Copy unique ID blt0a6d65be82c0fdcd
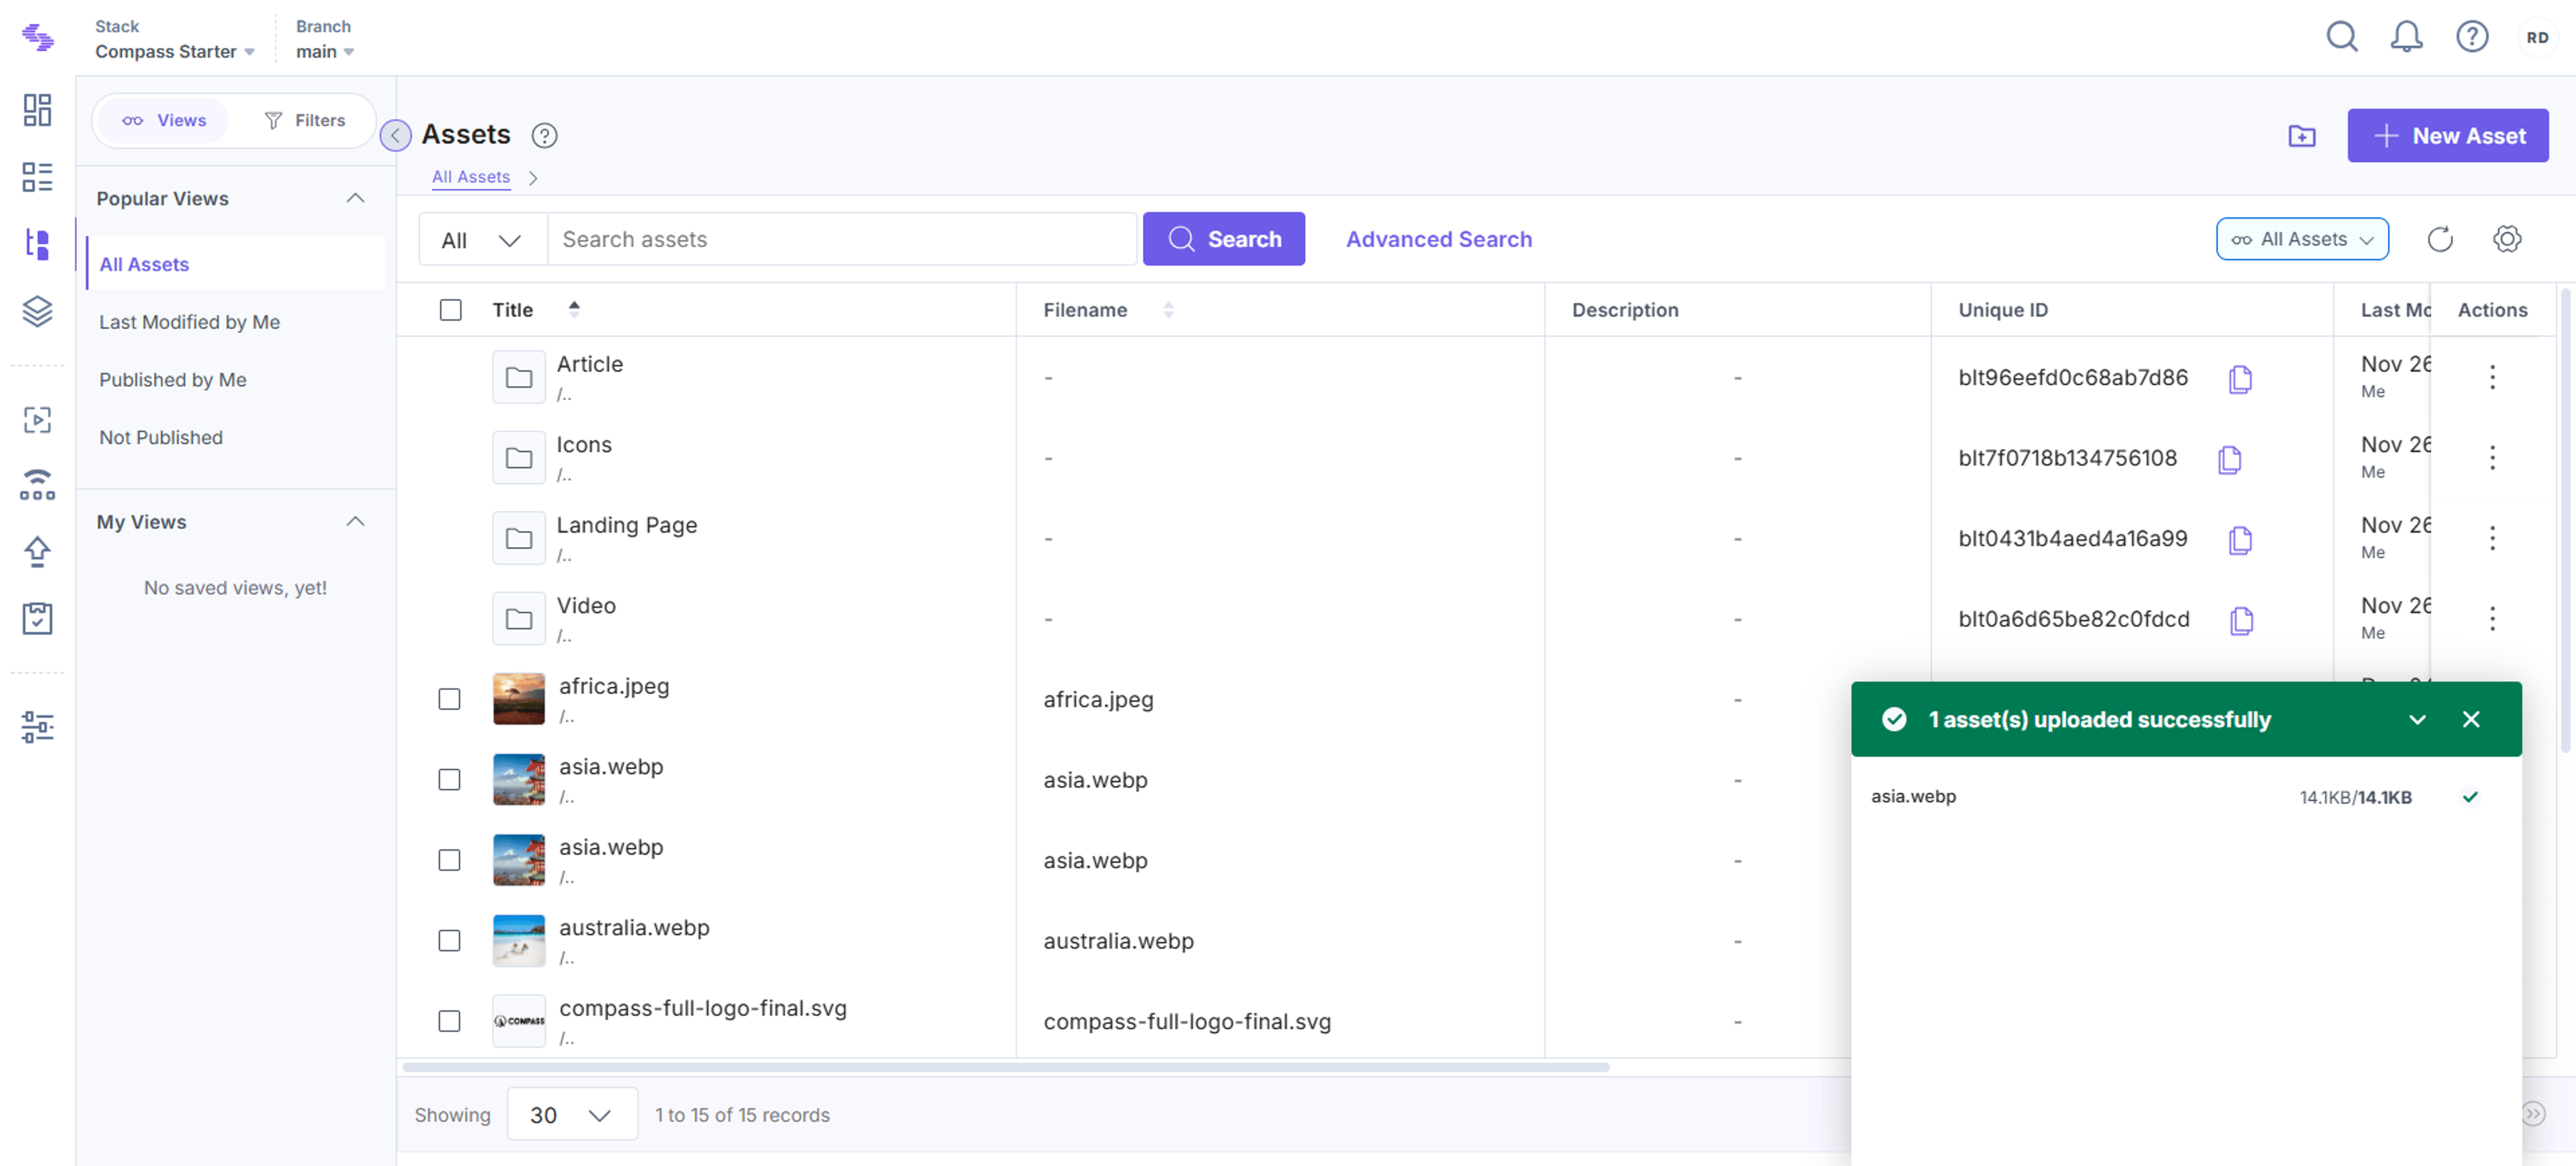The image size is (2576, 1166). (2241, 620)
